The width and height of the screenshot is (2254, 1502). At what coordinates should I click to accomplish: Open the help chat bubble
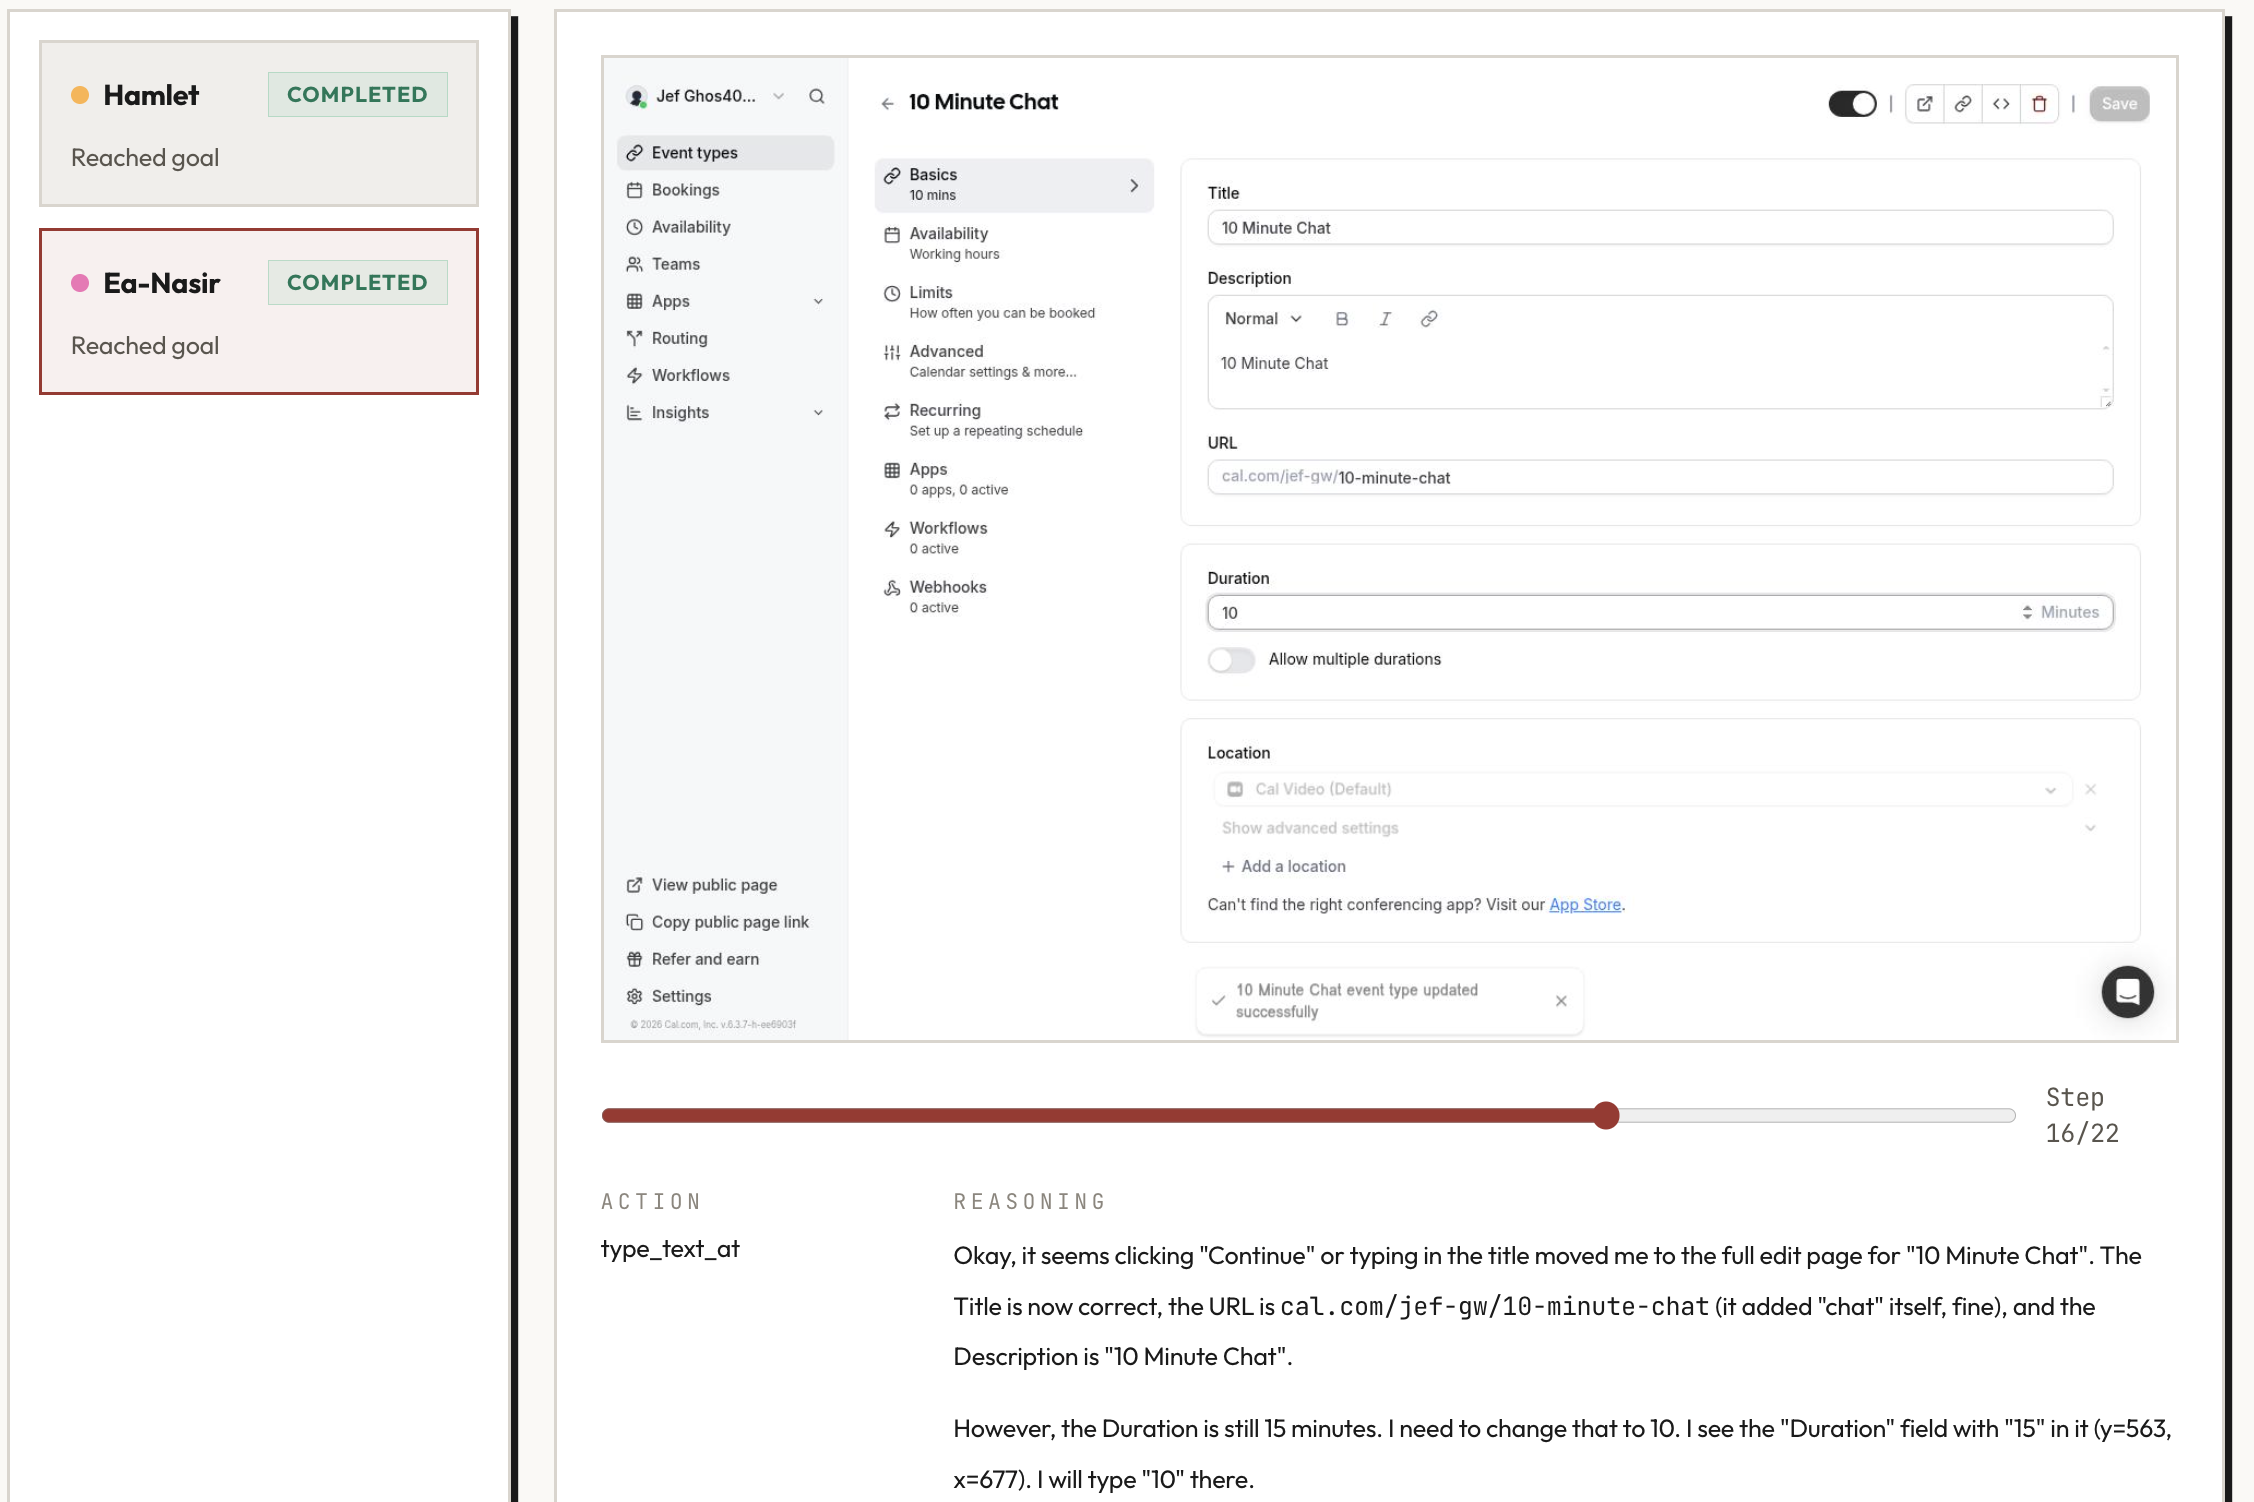point(2128,991)
